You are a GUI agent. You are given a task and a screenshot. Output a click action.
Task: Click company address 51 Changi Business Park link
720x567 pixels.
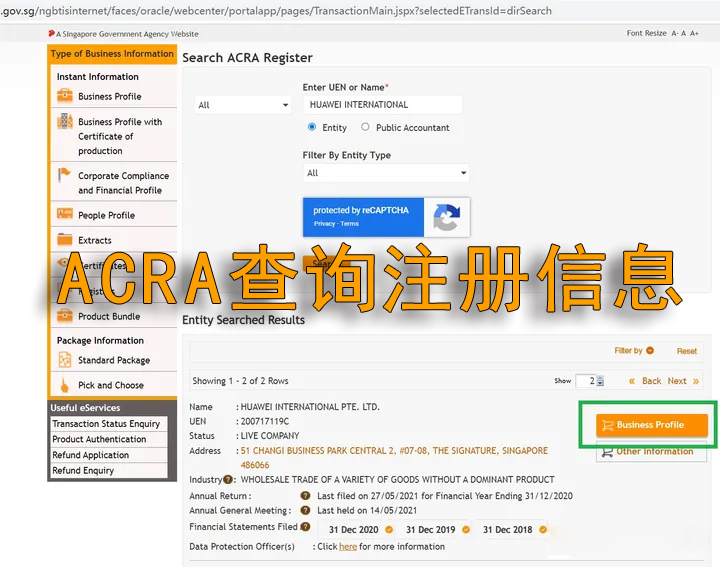pos(394,458)
